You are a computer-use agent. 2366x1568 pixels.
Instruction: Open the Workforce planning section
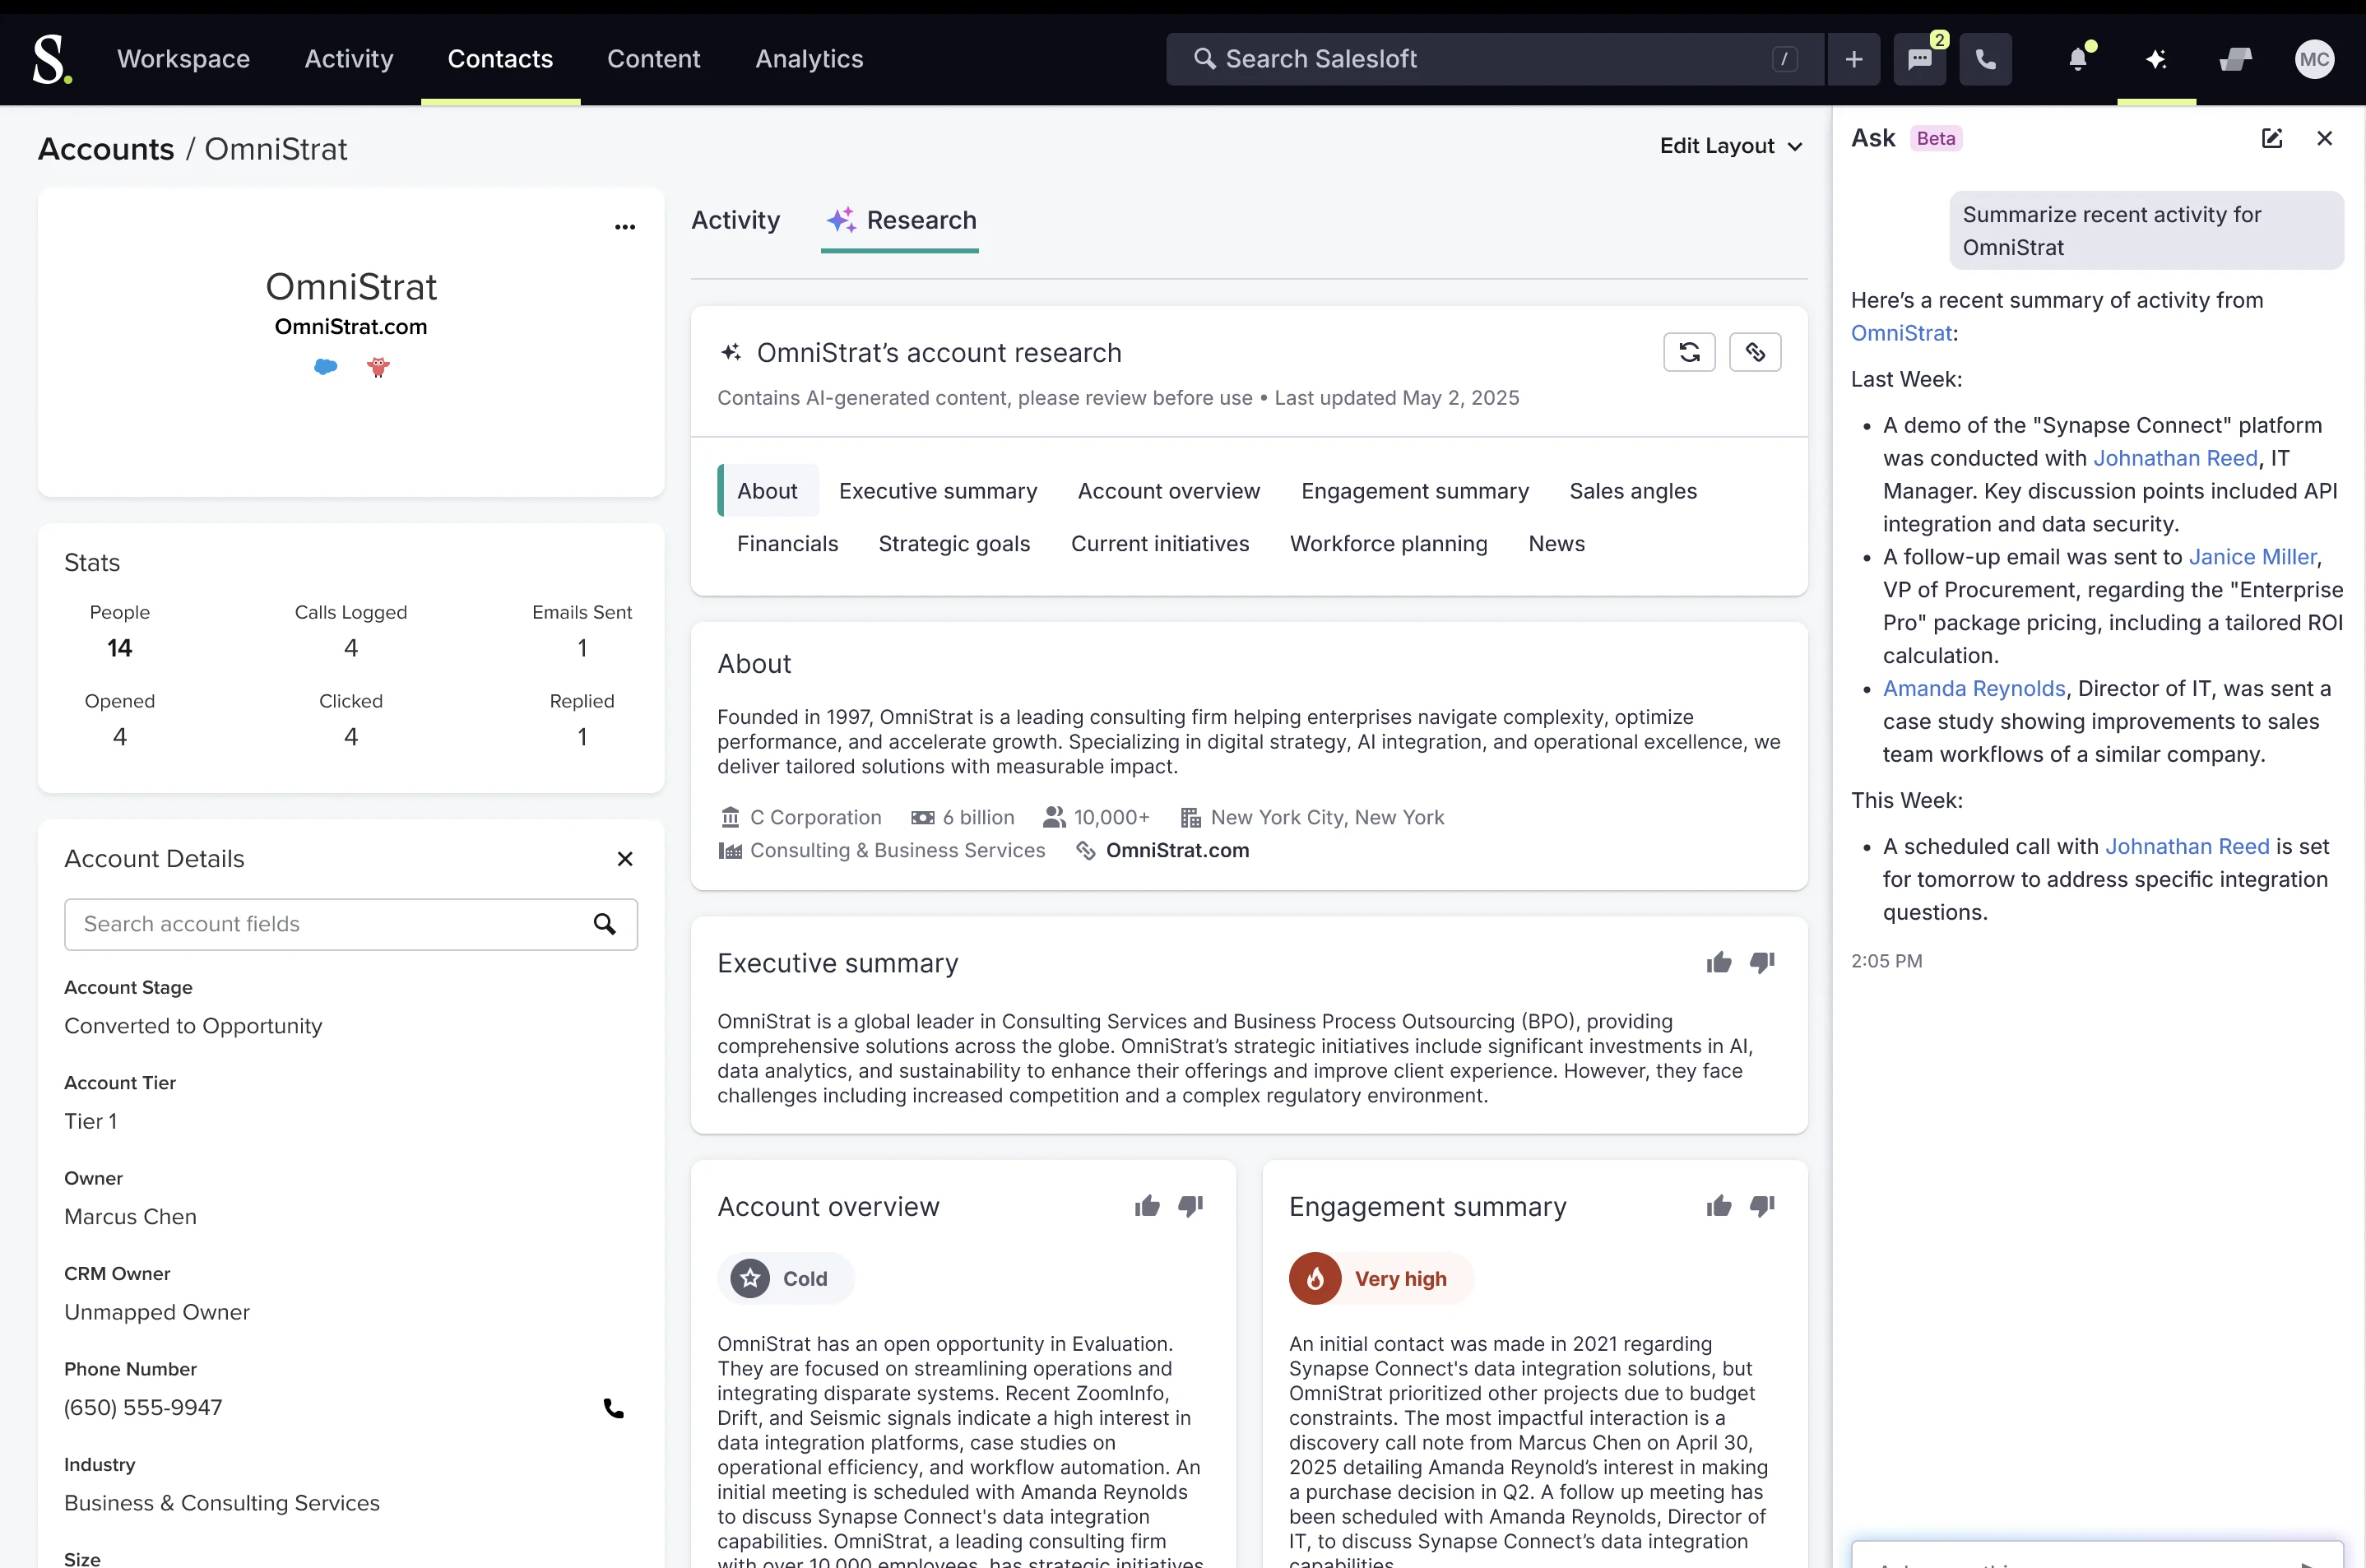(1388, 544)
